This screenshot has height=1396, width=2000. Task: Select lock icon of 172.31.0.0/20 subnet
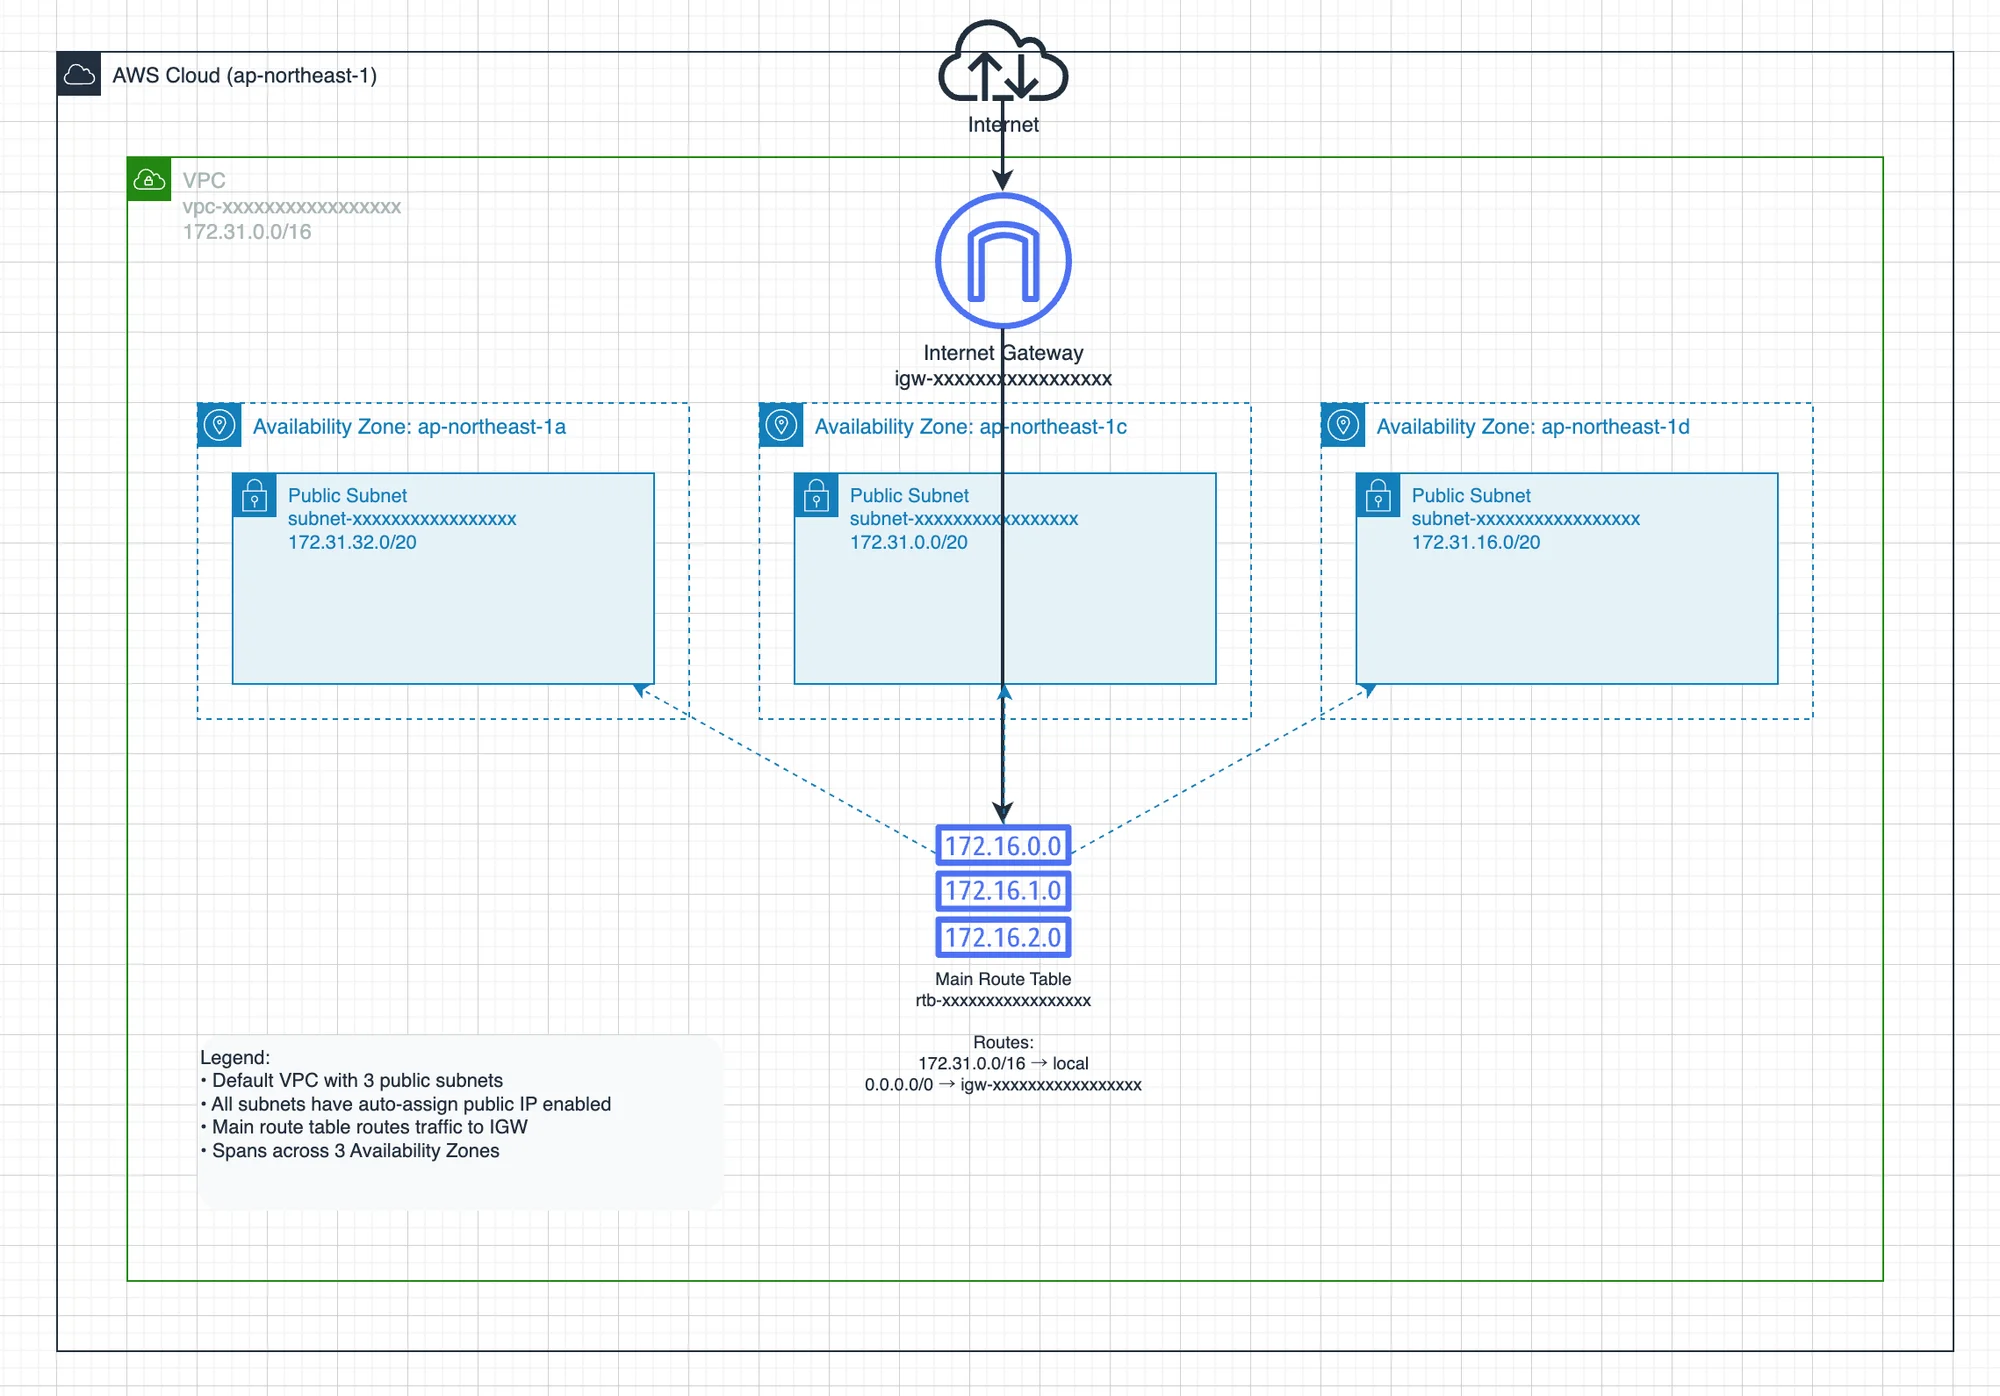pyautogui.click(x=816, y=495)
